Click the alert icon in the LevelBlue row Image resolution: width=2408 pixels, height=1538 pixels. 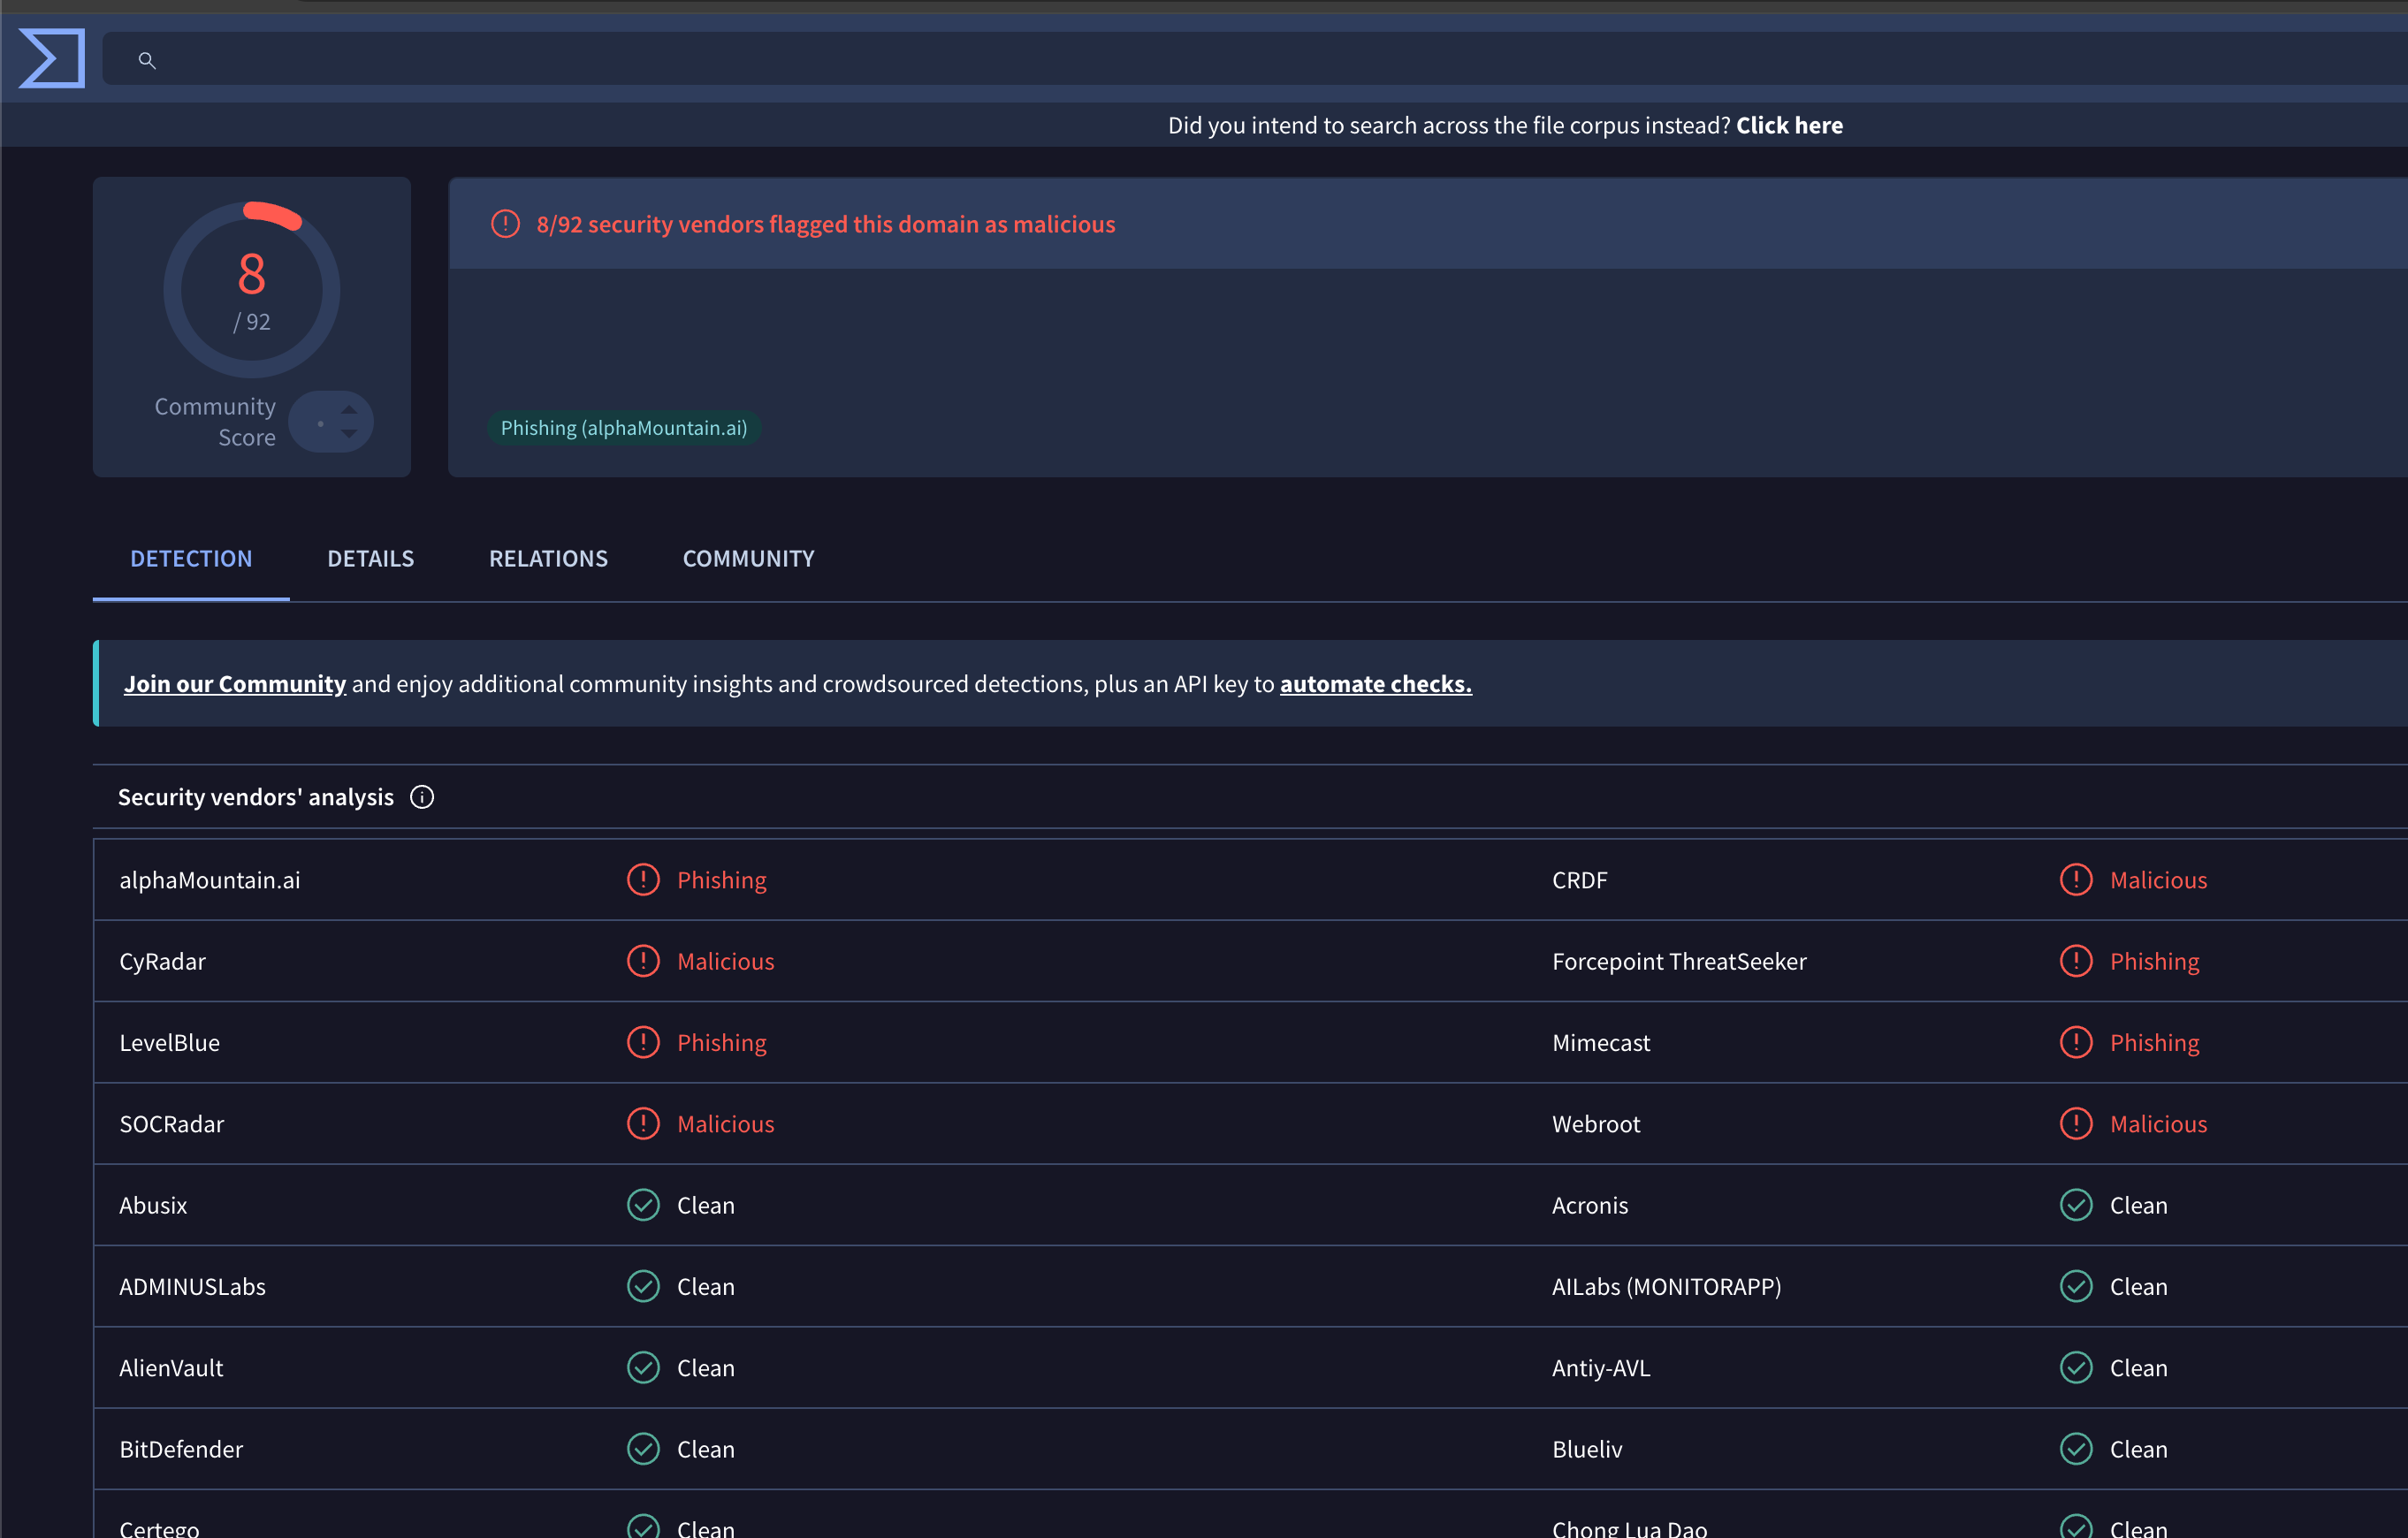643,1042
